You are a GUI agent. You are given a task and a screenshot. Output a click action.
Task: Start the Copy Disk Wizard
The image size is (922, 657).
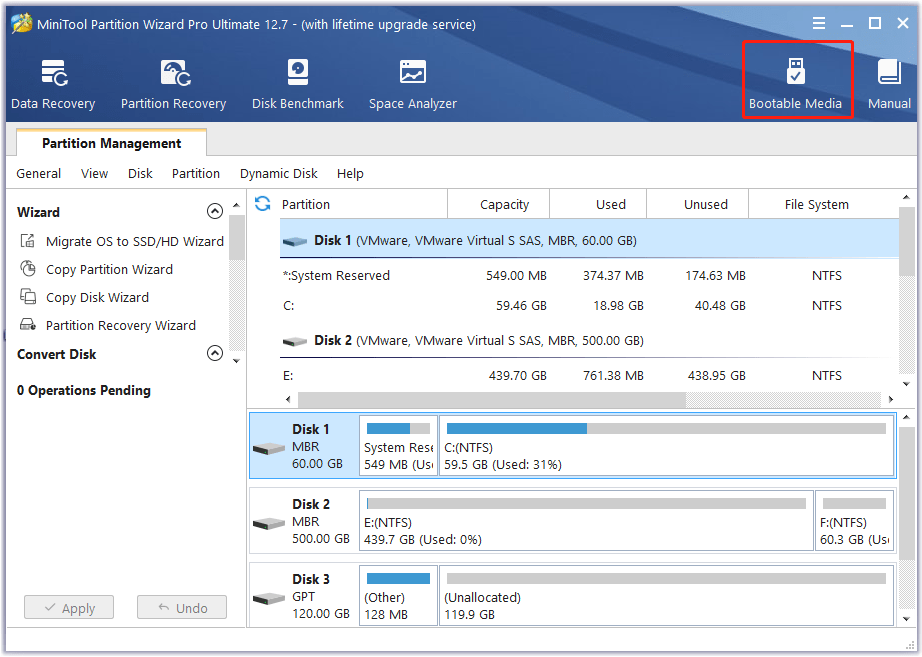point(100,297)
